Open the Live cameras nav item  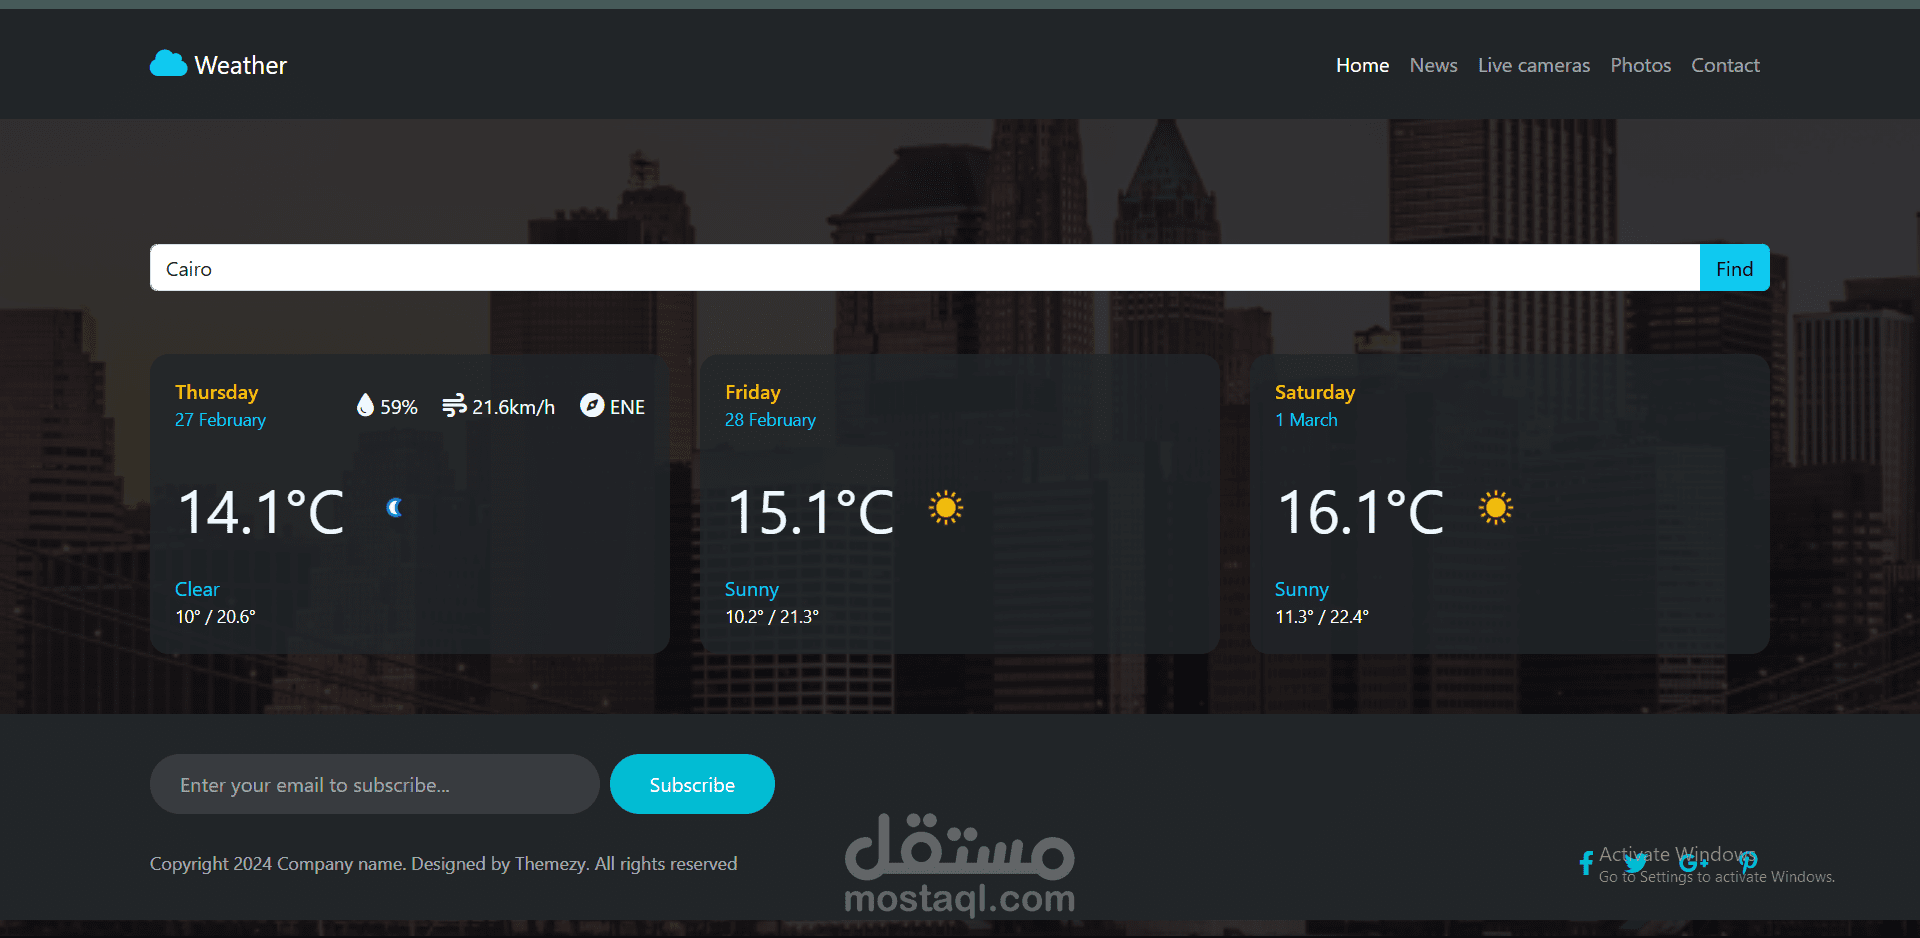[1534, 65]
